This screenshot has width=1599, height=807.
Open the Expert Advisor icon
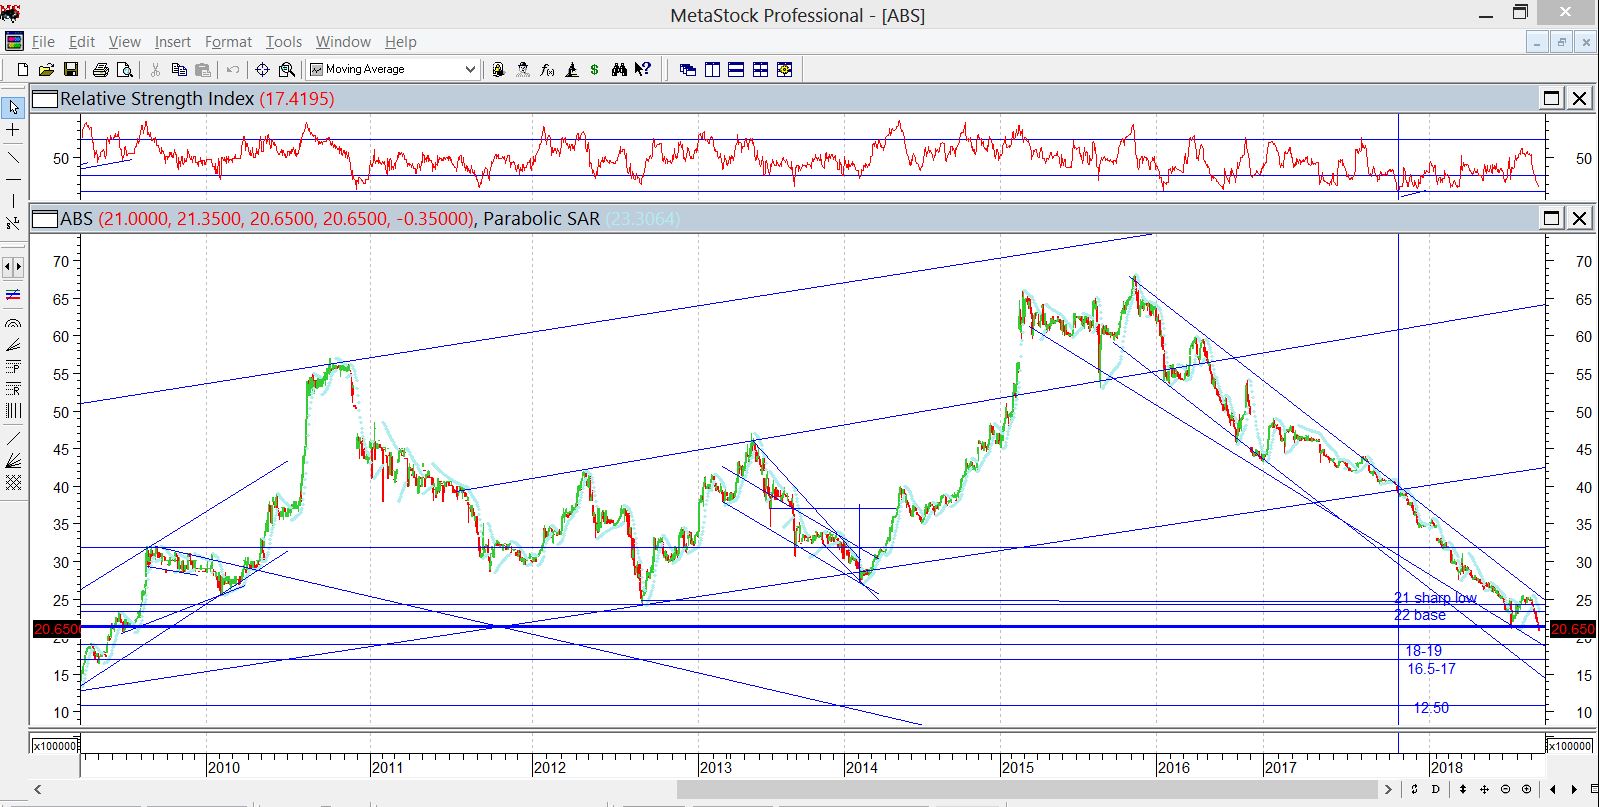pyautogui.click(x=523, y=69)
